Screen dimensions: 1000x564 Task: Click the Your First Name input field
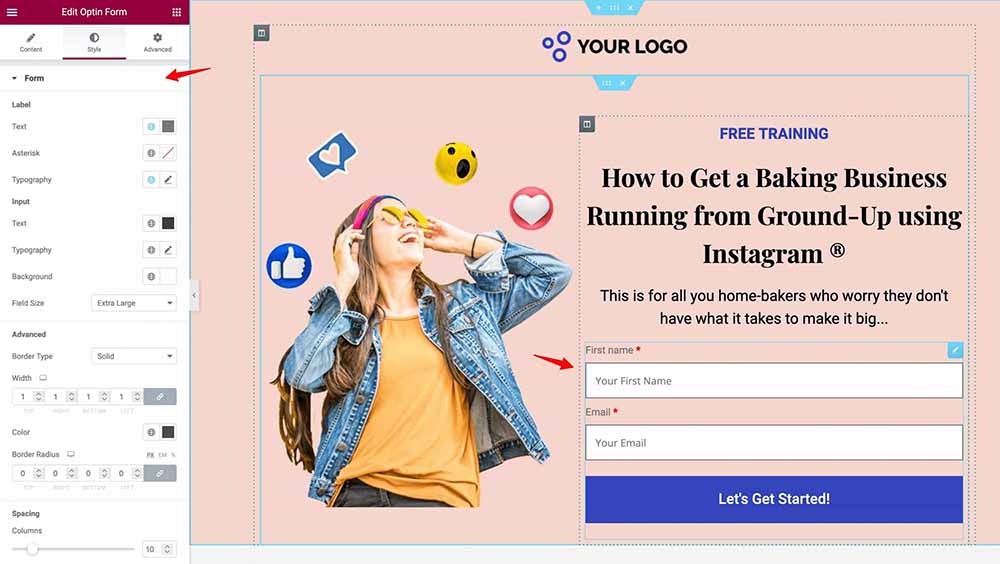click(774, 381)
